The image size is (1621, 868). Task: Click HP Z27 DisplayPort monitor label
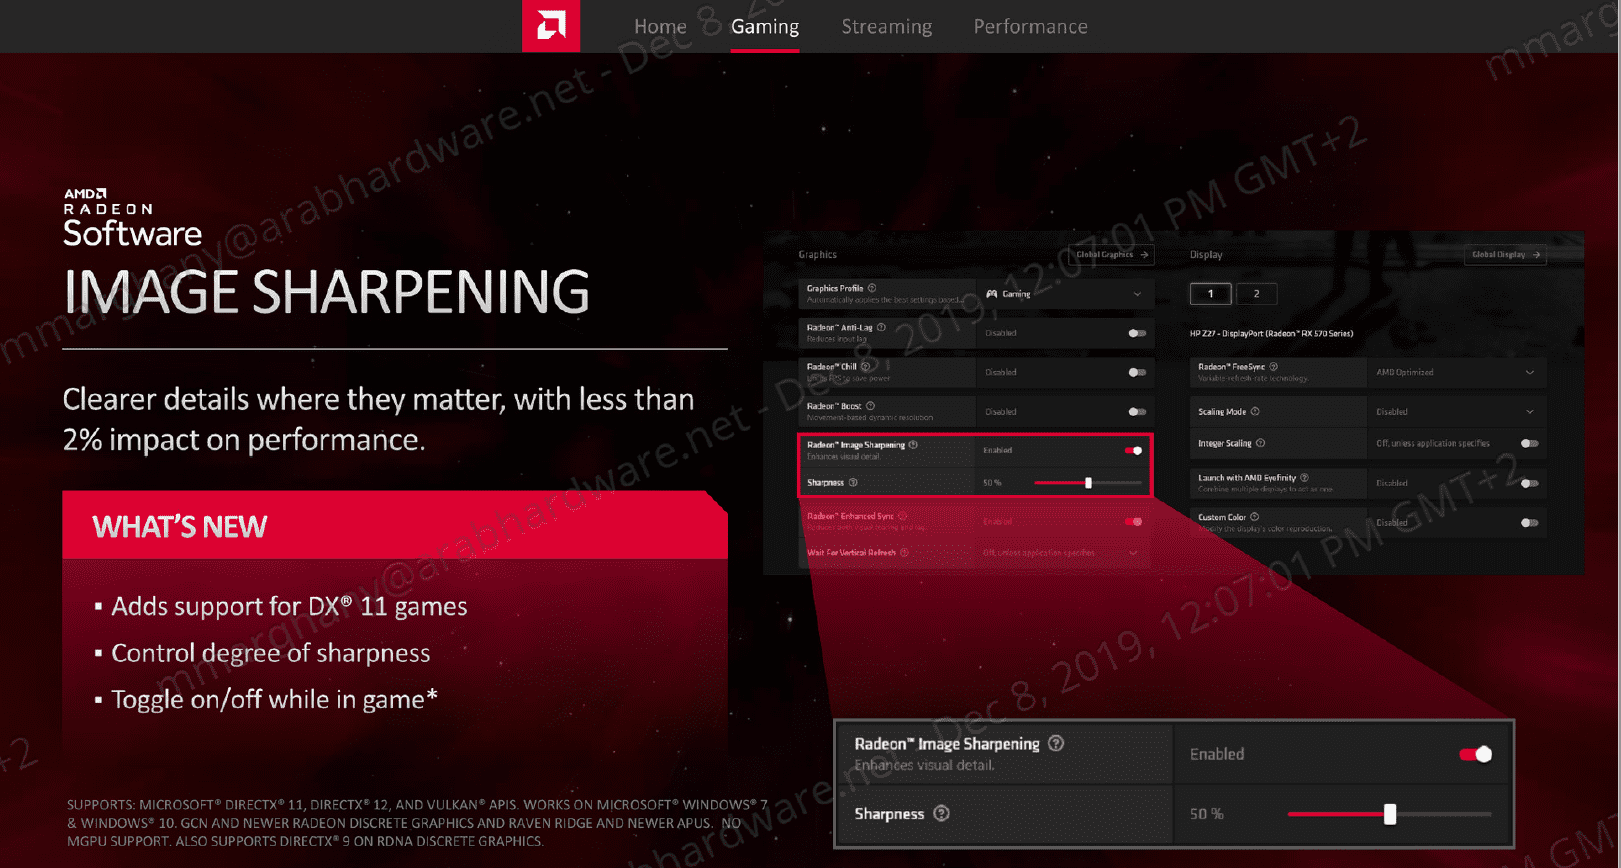1271,333
